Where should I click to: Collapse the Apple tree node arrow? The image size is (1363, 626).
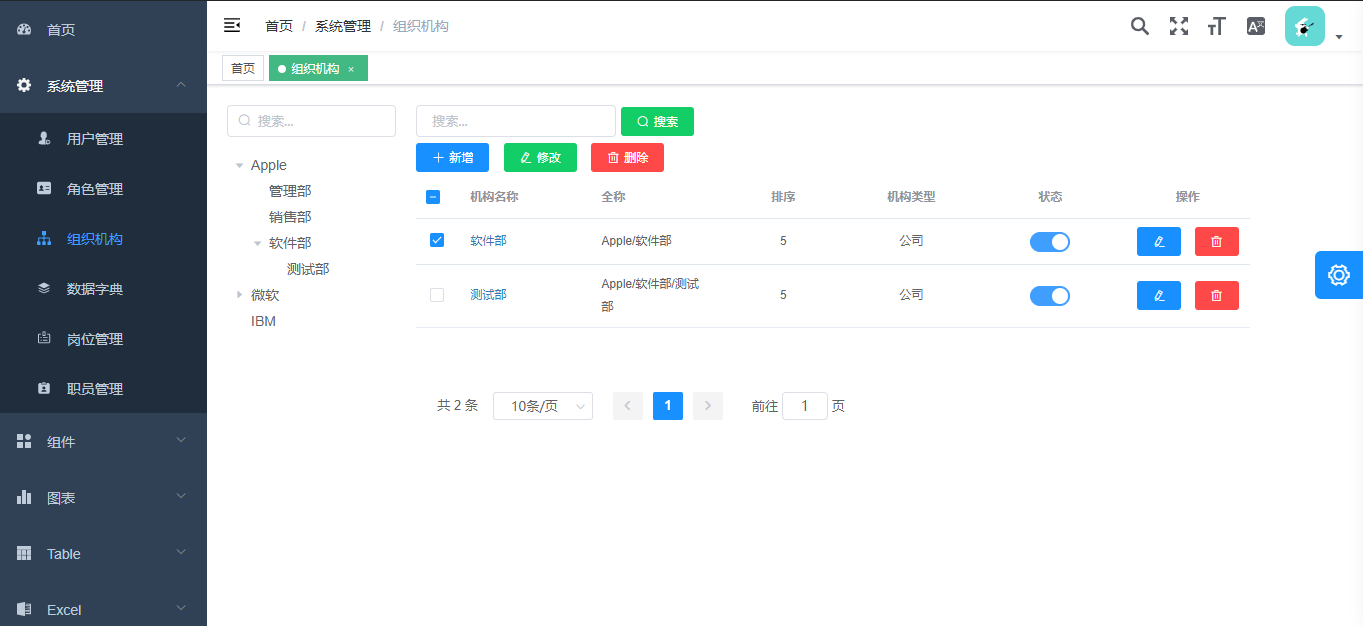pyautogui.click(x=239, y=166)
